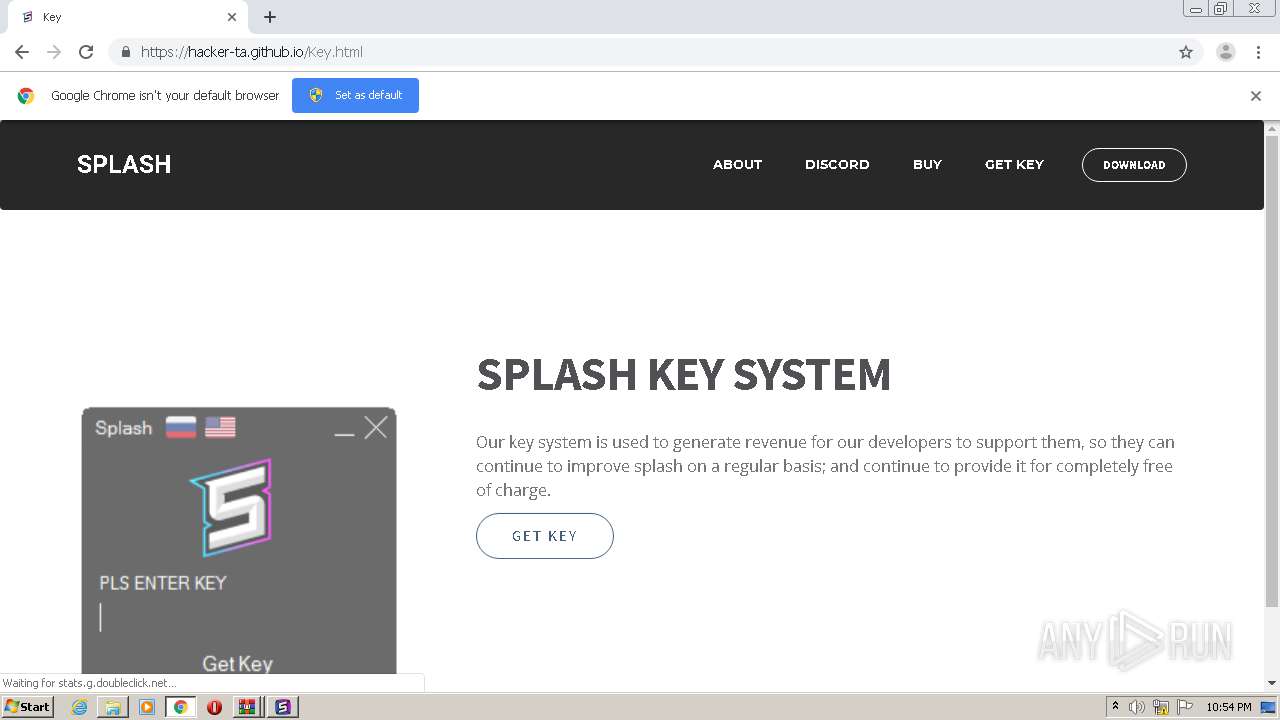The width and height of the screenshot is (1280, 720).
Task: Set Chrome as default browser
Action: [x=355, y=95]
